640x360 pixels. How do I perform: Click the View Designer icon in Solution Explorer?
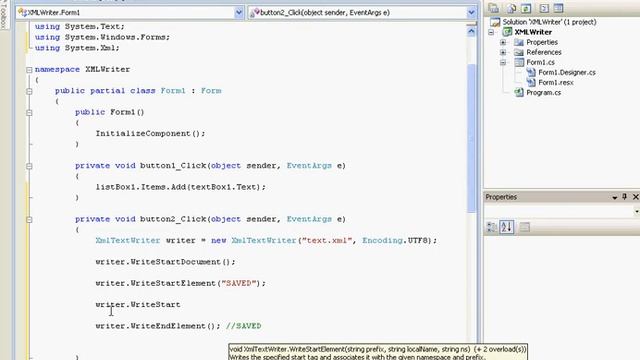click(x=558, y=8)
